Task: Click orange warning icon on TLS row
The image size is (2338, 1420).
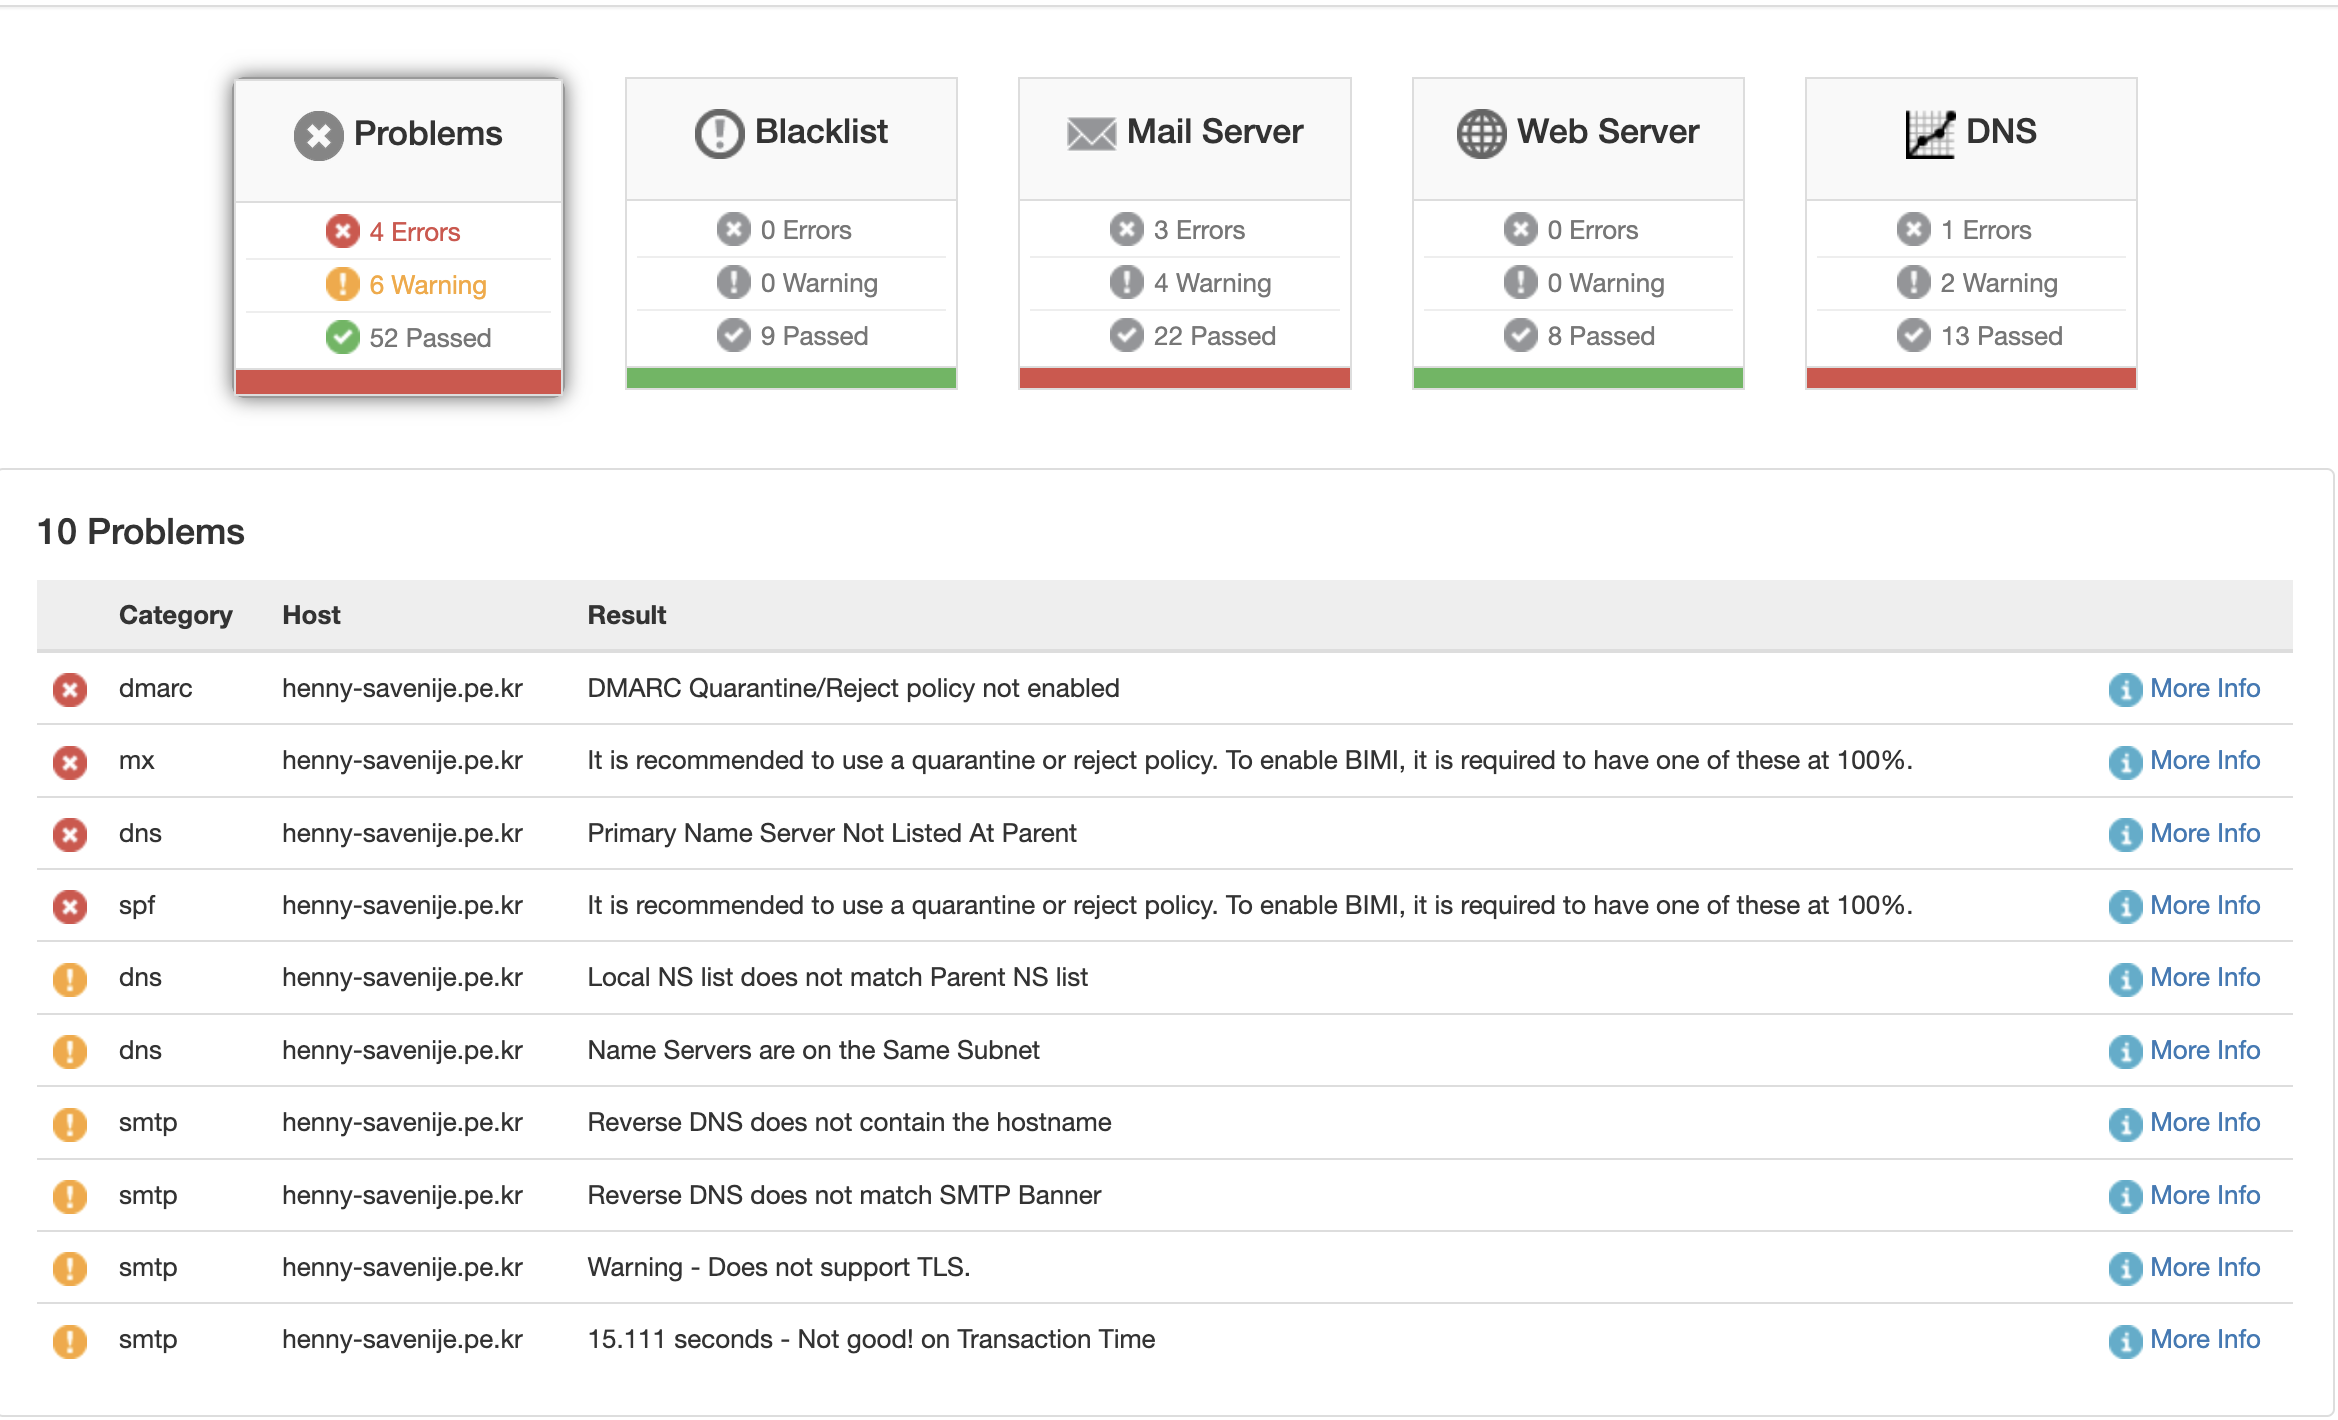Action: [70, 1268]
